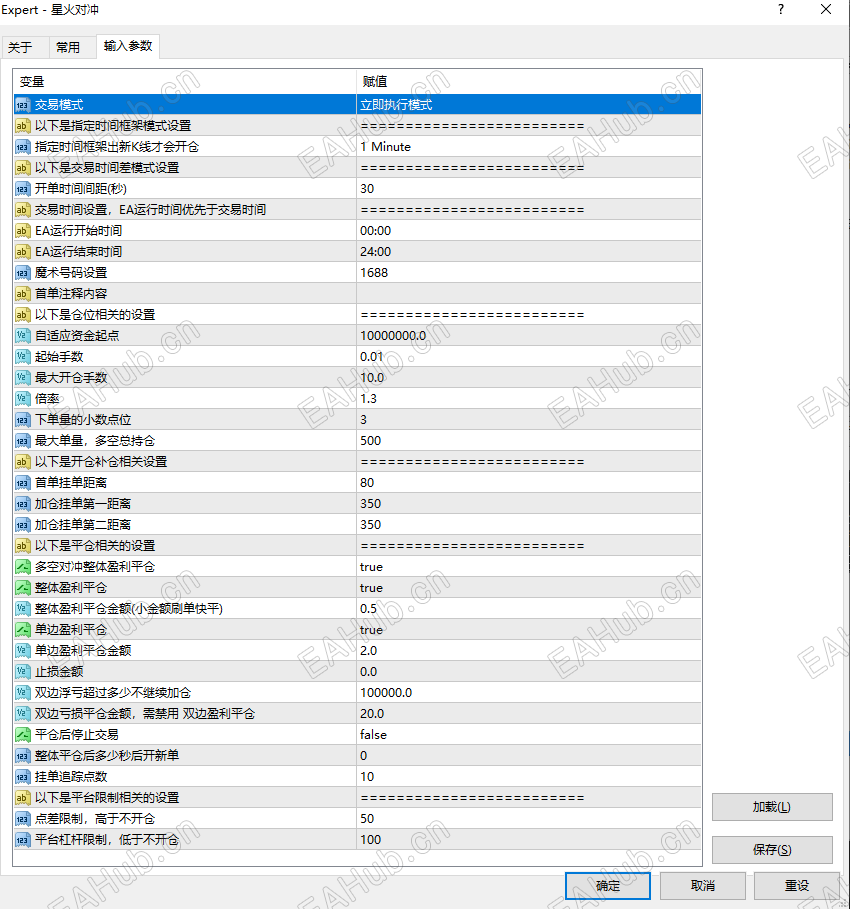
Task: Click the integer icon beside 交易模式
Action: click(22, 105)
